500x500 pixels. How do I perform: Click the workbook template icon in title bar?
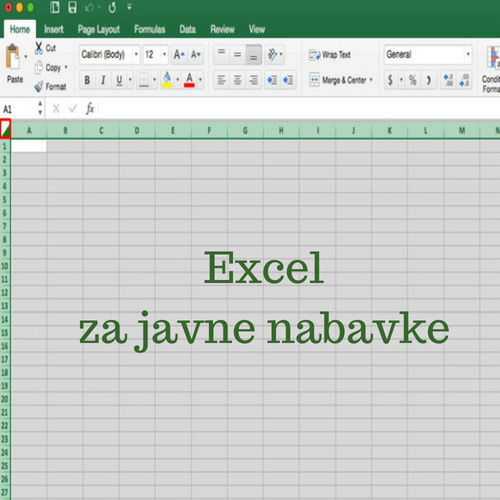point(55,7)
